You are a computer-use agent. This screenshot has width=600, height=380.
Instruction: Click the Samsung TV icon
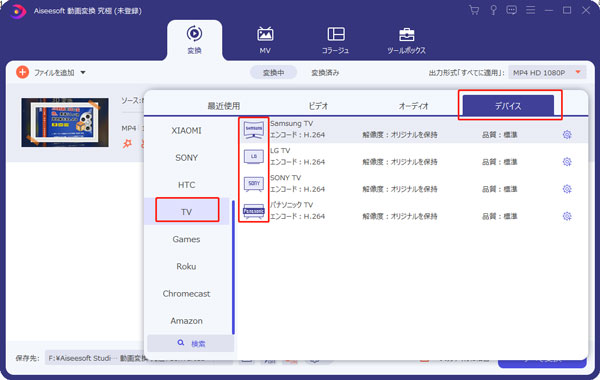click(254, 129)
